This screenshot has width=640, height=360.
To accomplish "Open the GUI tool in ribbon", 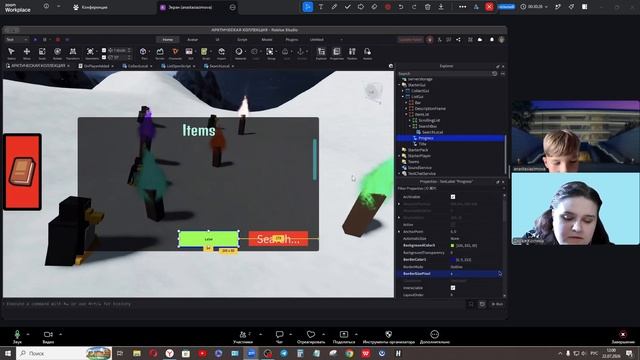I will (x=189, y=53).
